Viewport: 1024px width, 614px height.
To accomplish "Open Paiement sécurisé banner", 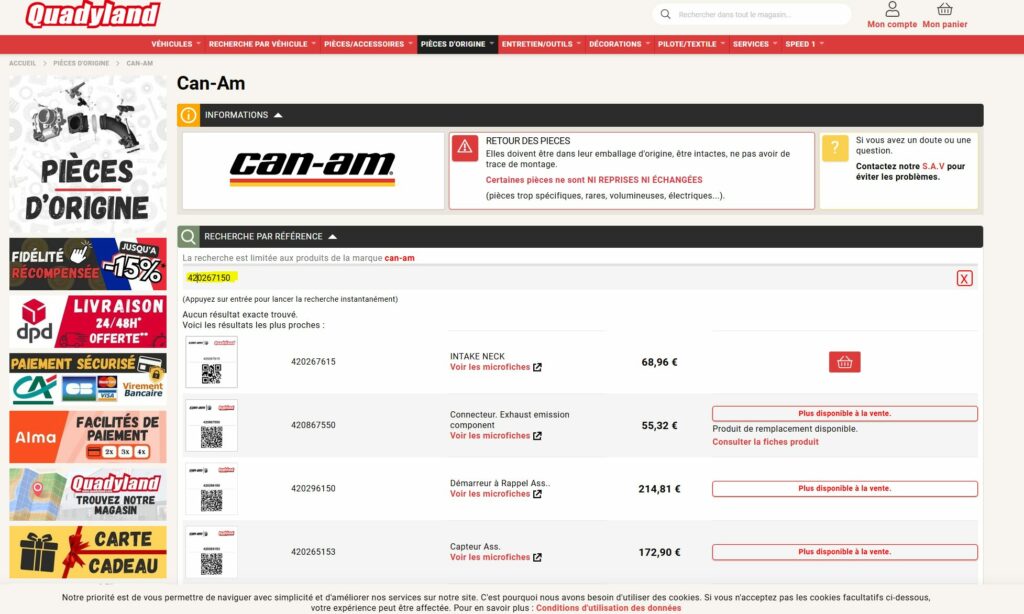I will click(88, 379).
